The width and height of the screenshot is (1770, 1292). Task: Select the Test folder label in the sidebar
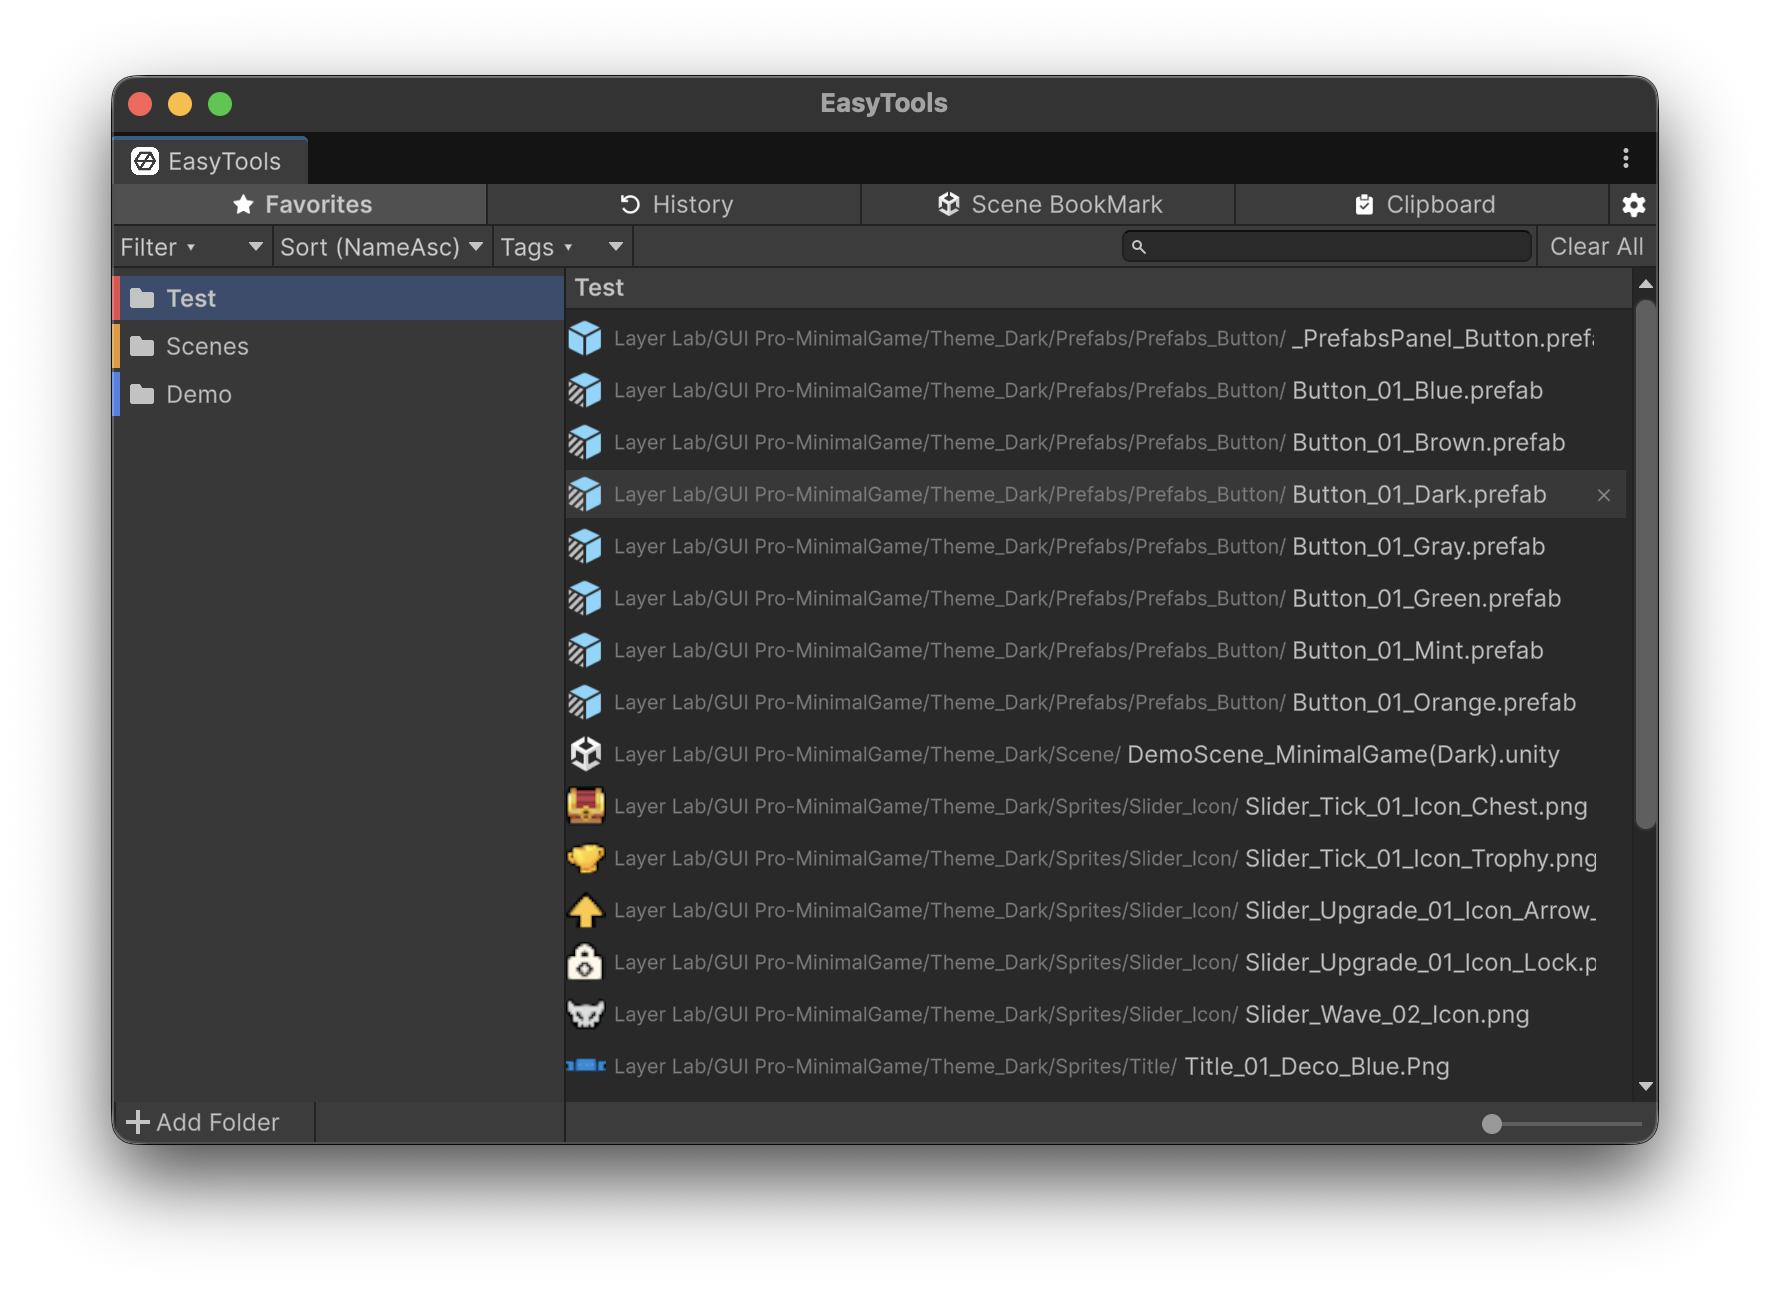pos(191,298)
